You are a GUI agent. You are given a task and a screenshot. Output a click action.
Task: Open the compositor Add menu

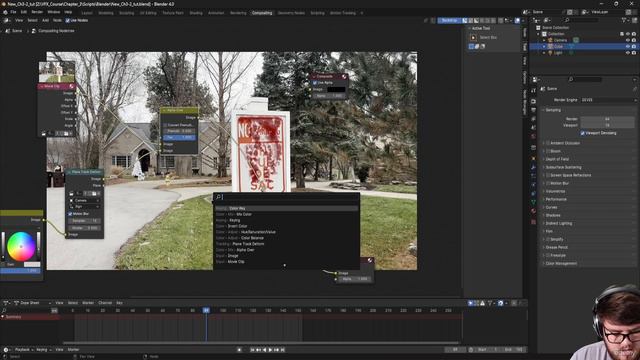45,20
